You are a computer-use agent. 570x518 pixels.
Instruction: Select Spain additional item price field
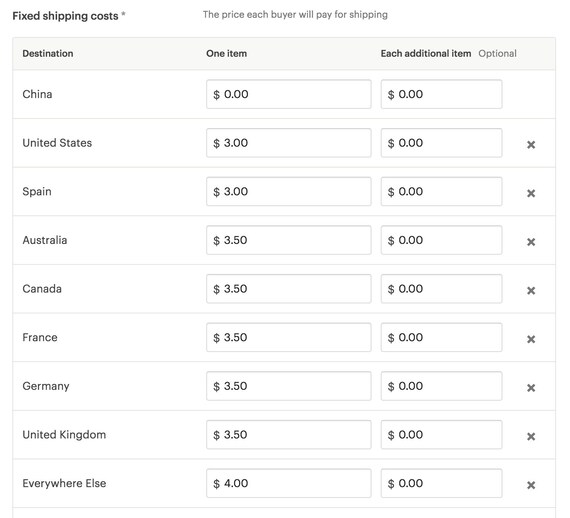[x=441, y=192]
